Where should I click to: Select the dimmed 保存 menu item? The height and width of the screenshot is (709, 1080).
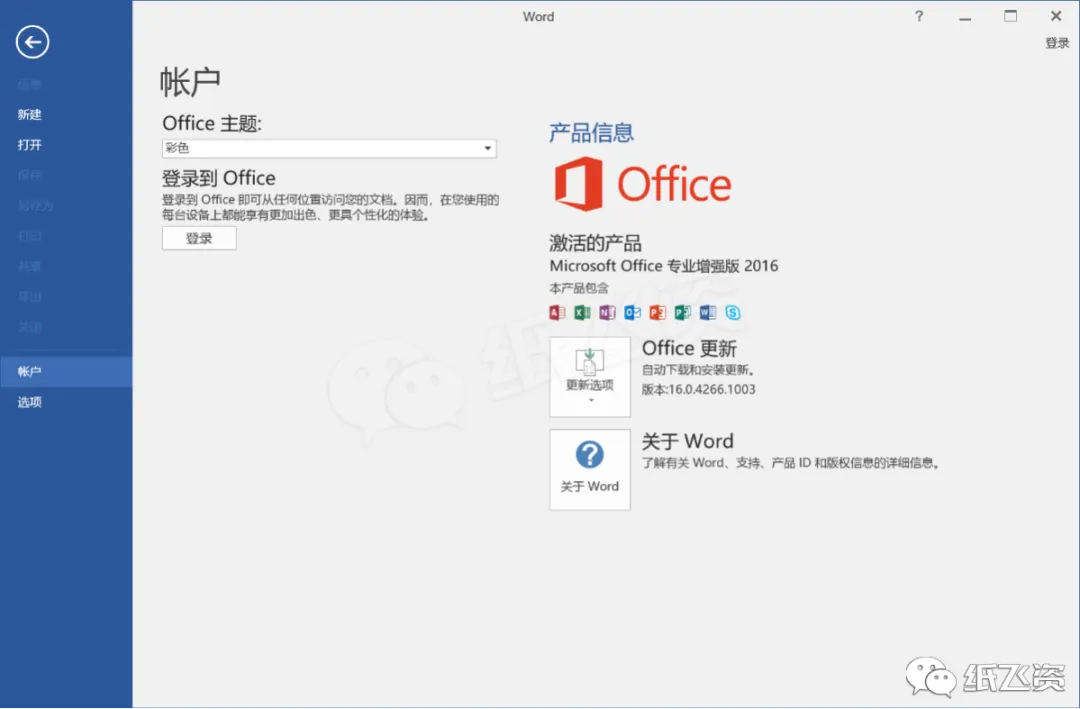pos(30,175)
